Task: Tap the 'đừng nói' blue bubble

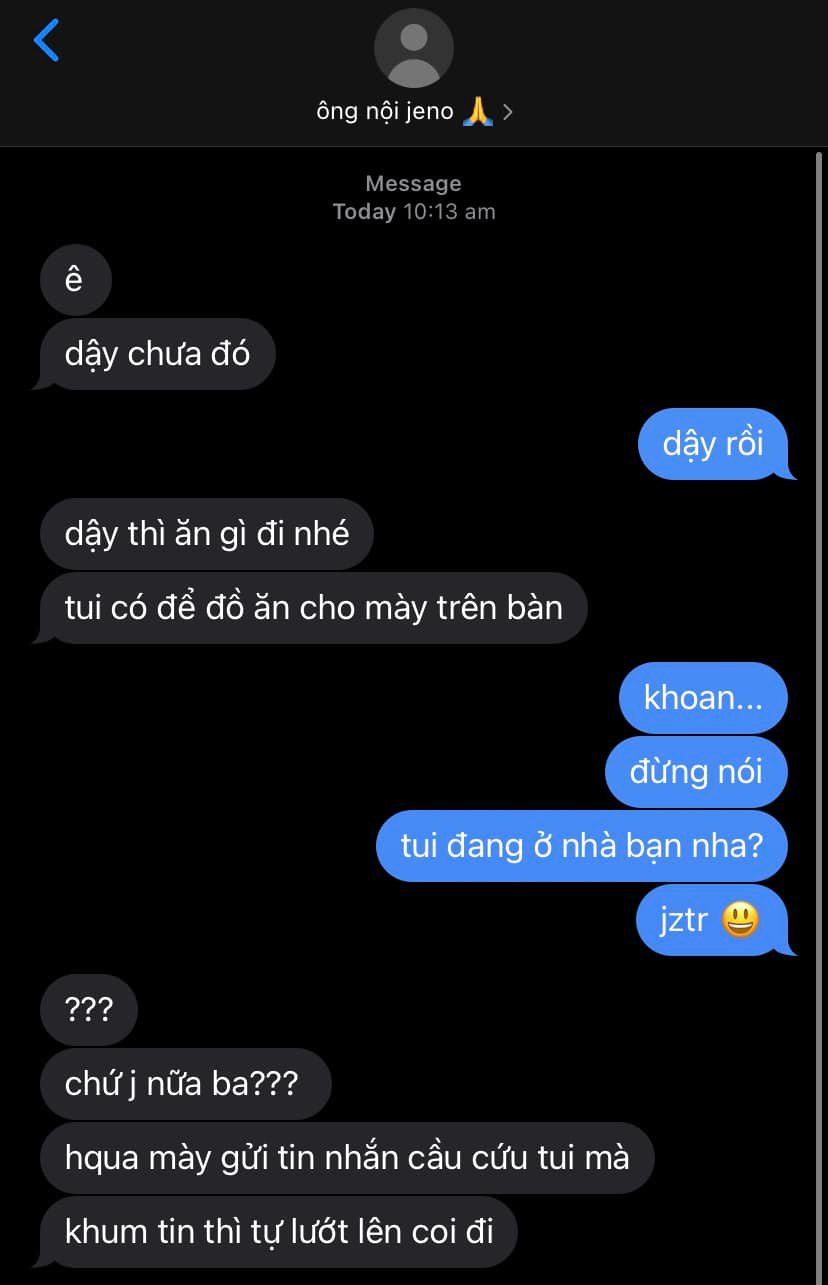Action: click(x=696, y=771)
